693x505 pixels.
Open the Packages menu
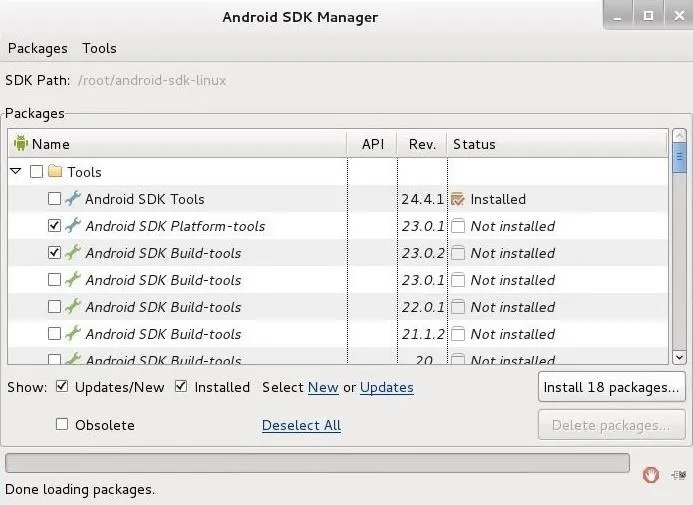coord(38,48)
